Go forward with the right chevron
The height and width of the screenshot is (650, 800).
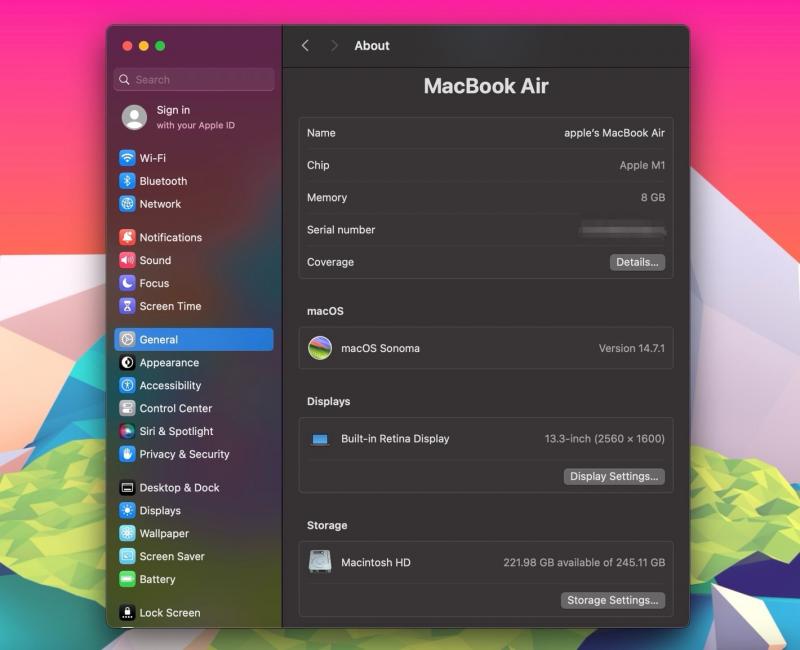[334, 45]
